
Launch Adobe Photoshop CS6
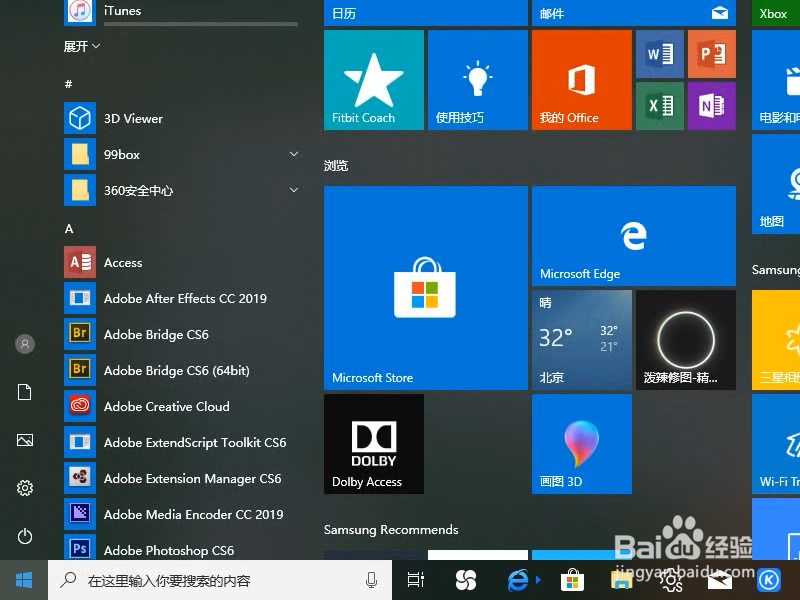(181, 547)
